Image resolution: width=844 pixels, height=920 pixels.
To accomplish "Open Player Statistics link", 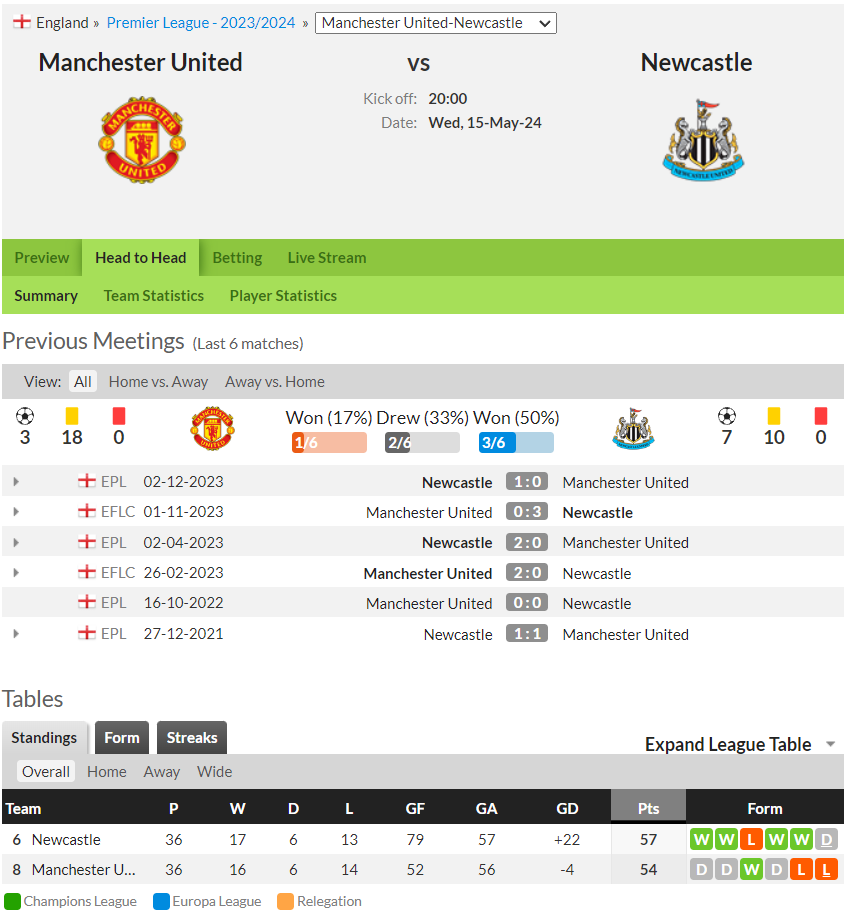I will coord(283,296).
